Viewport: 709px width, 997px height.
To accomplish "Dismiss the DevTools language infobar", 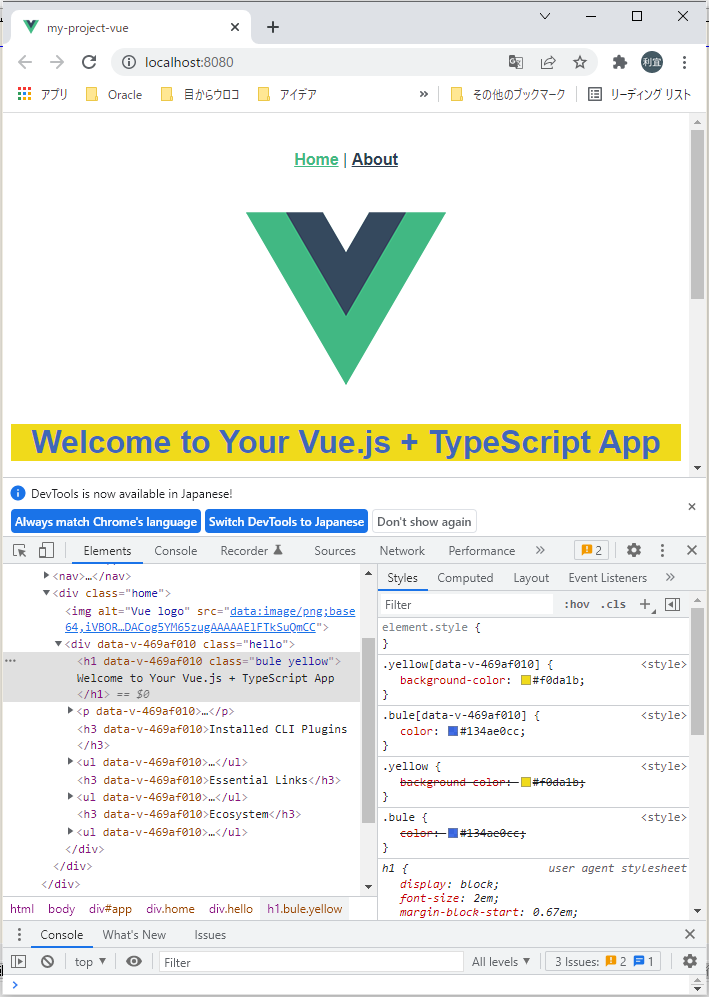I will (x=692, y=507).
